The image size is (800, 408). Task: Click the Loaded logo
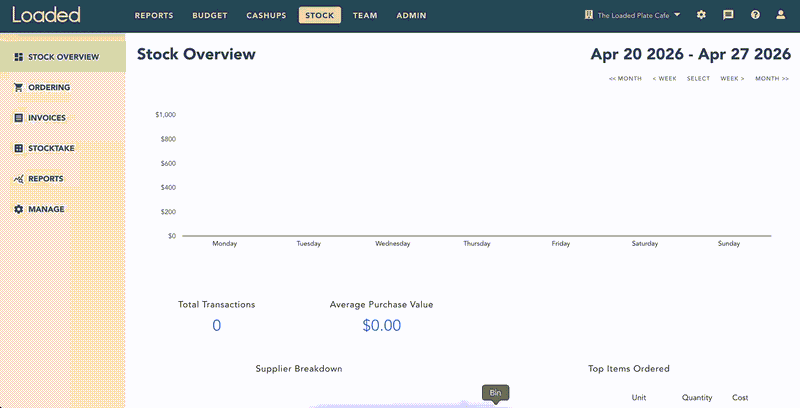[46, 15]
